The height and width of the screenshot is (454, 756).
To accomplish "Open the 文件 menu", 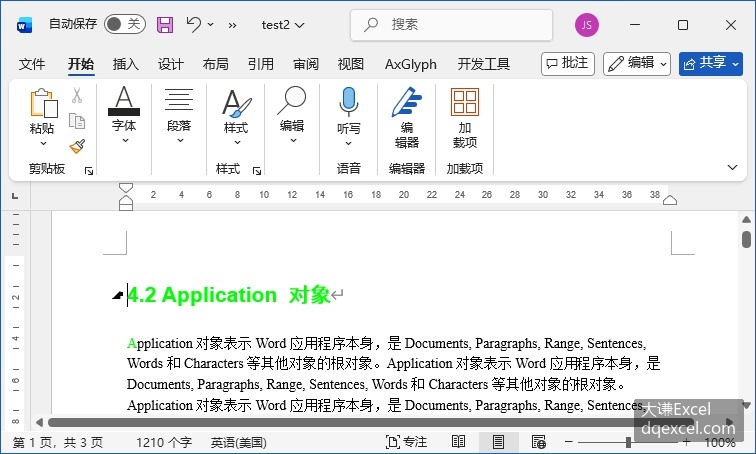I will (32, 64).
